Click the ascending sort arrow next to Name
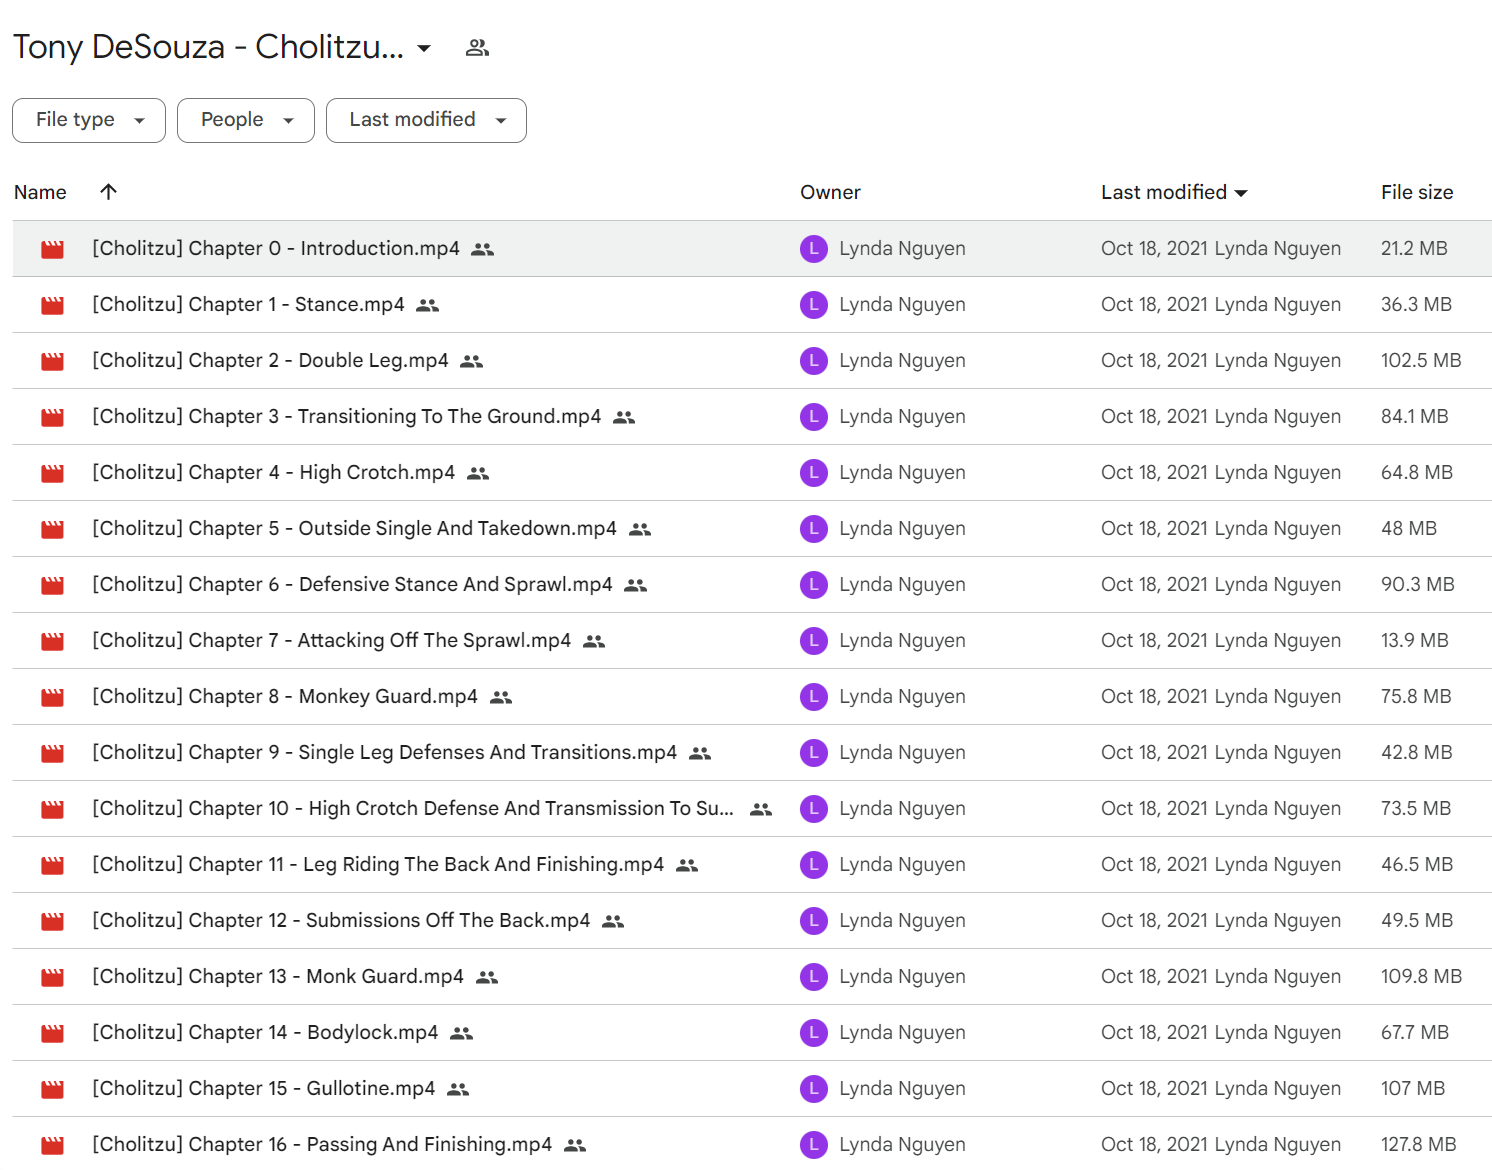 tap(108, 191)
